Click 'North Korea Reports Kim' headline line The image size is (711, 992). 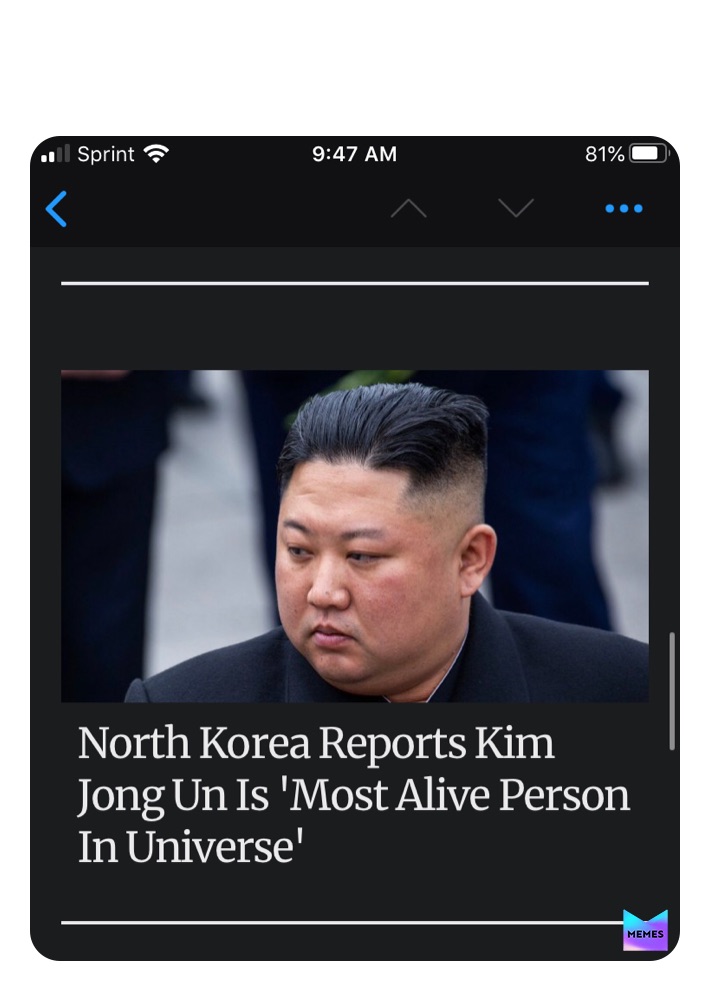[x=316, y=743]
